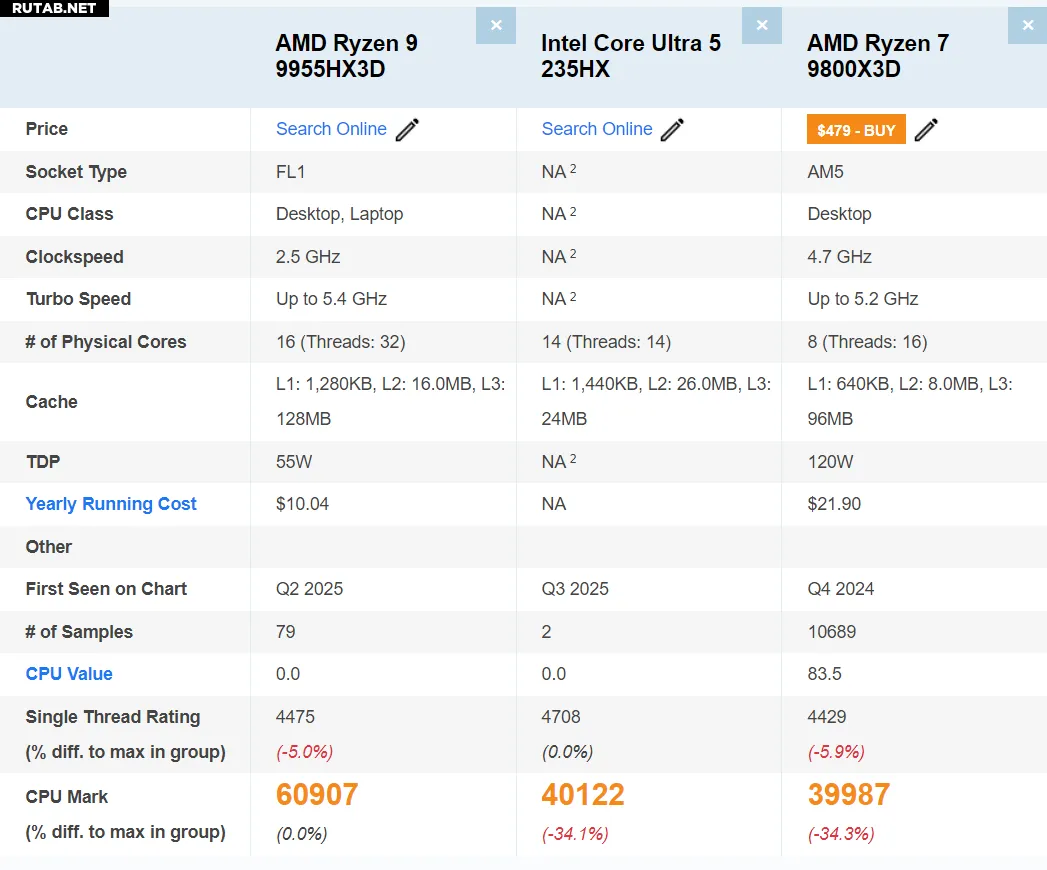
Task: Click the 16 (Threads: 32) cores value
Action: click(x=341, y=342)
